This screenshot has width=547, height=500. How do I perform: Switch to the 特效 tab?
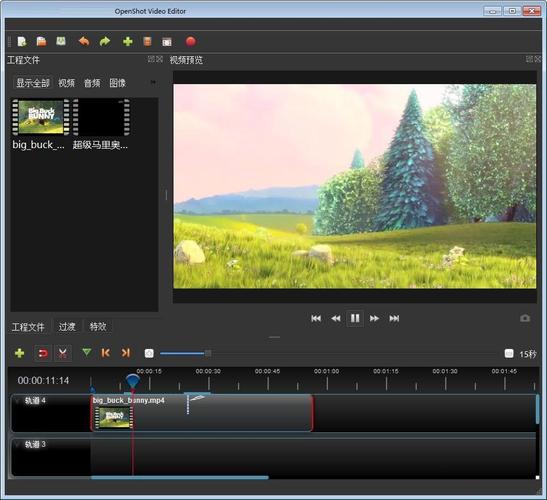pyautogui.click(x=98, y=327)
